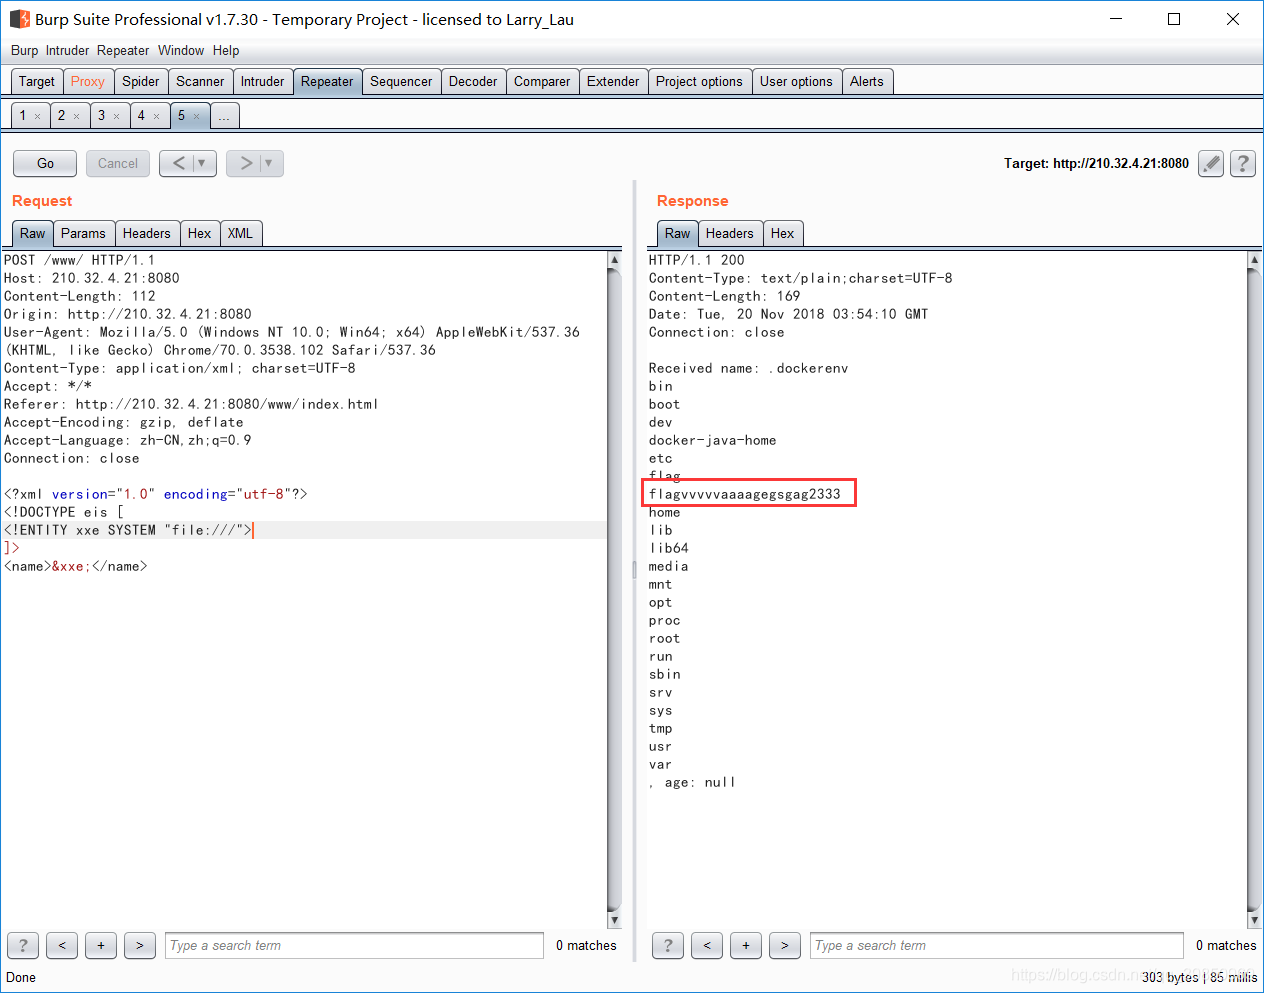Send the request with Go button
The image size is (1264, 993).
(45, 163)
